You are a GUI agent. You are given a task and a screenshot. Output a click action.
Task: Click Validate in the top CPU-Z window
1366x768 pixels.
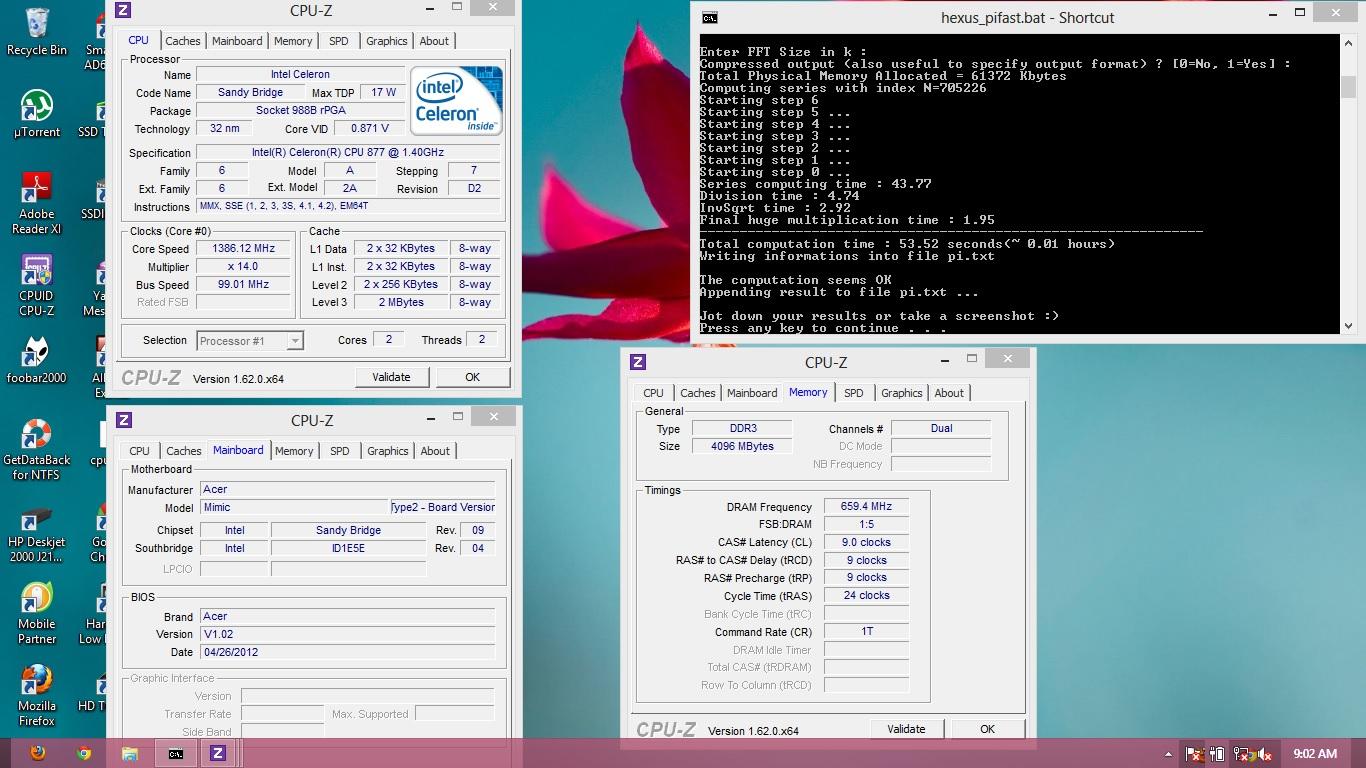point(391,377)
